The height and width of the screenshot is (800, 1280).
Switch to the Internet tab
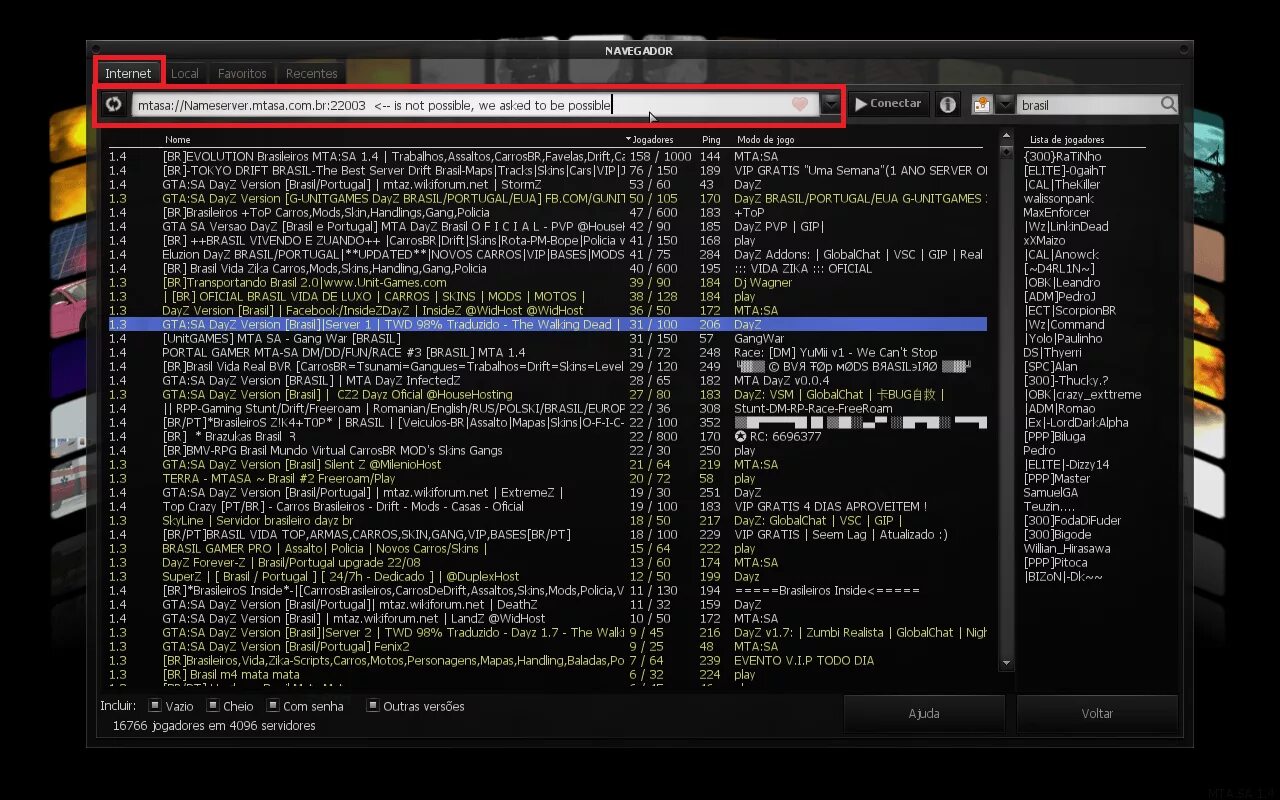(129, 73)
